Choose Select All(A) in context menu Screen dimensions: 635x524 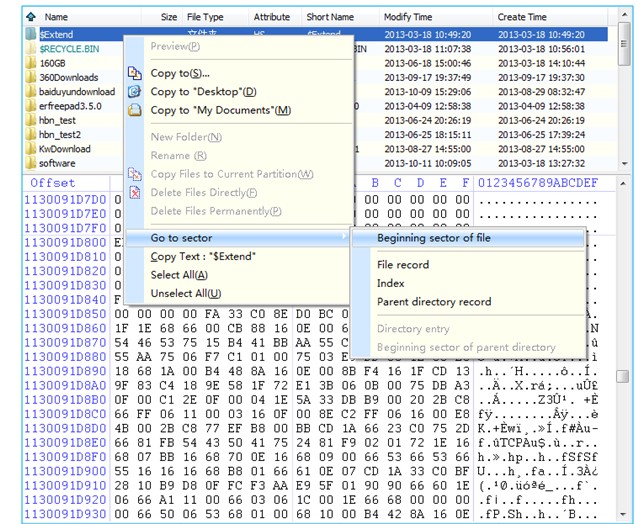(x=179, y=275)
